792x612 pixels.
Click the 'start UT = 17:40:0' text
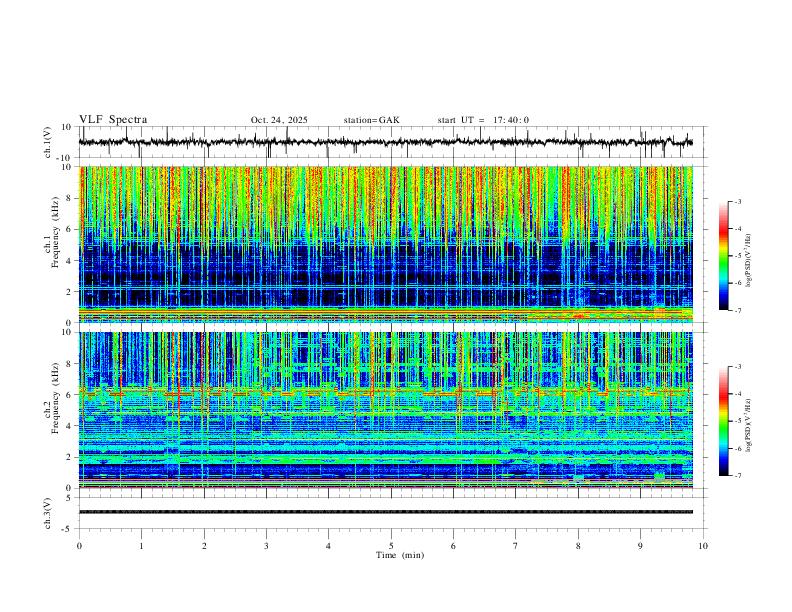[483, 120]
